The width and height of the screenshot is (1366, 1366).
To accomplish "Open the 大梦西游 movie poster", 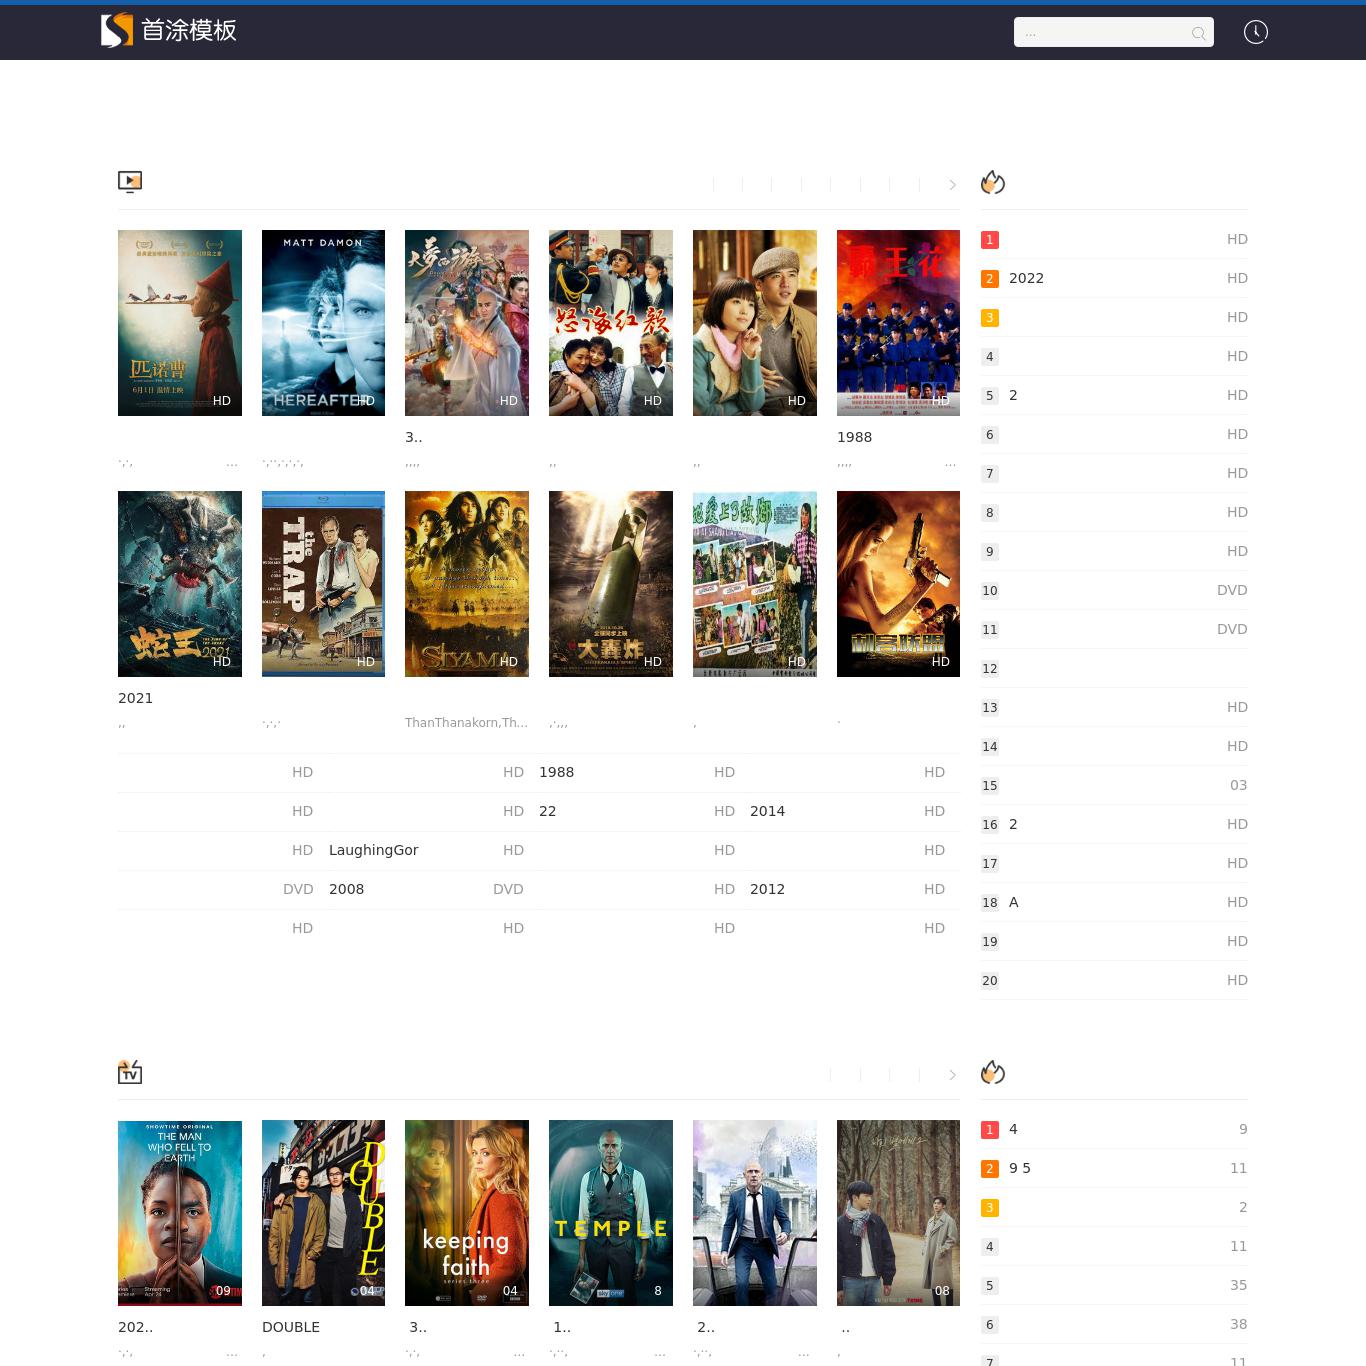I will pyautogui.click(x=467, y=323).
